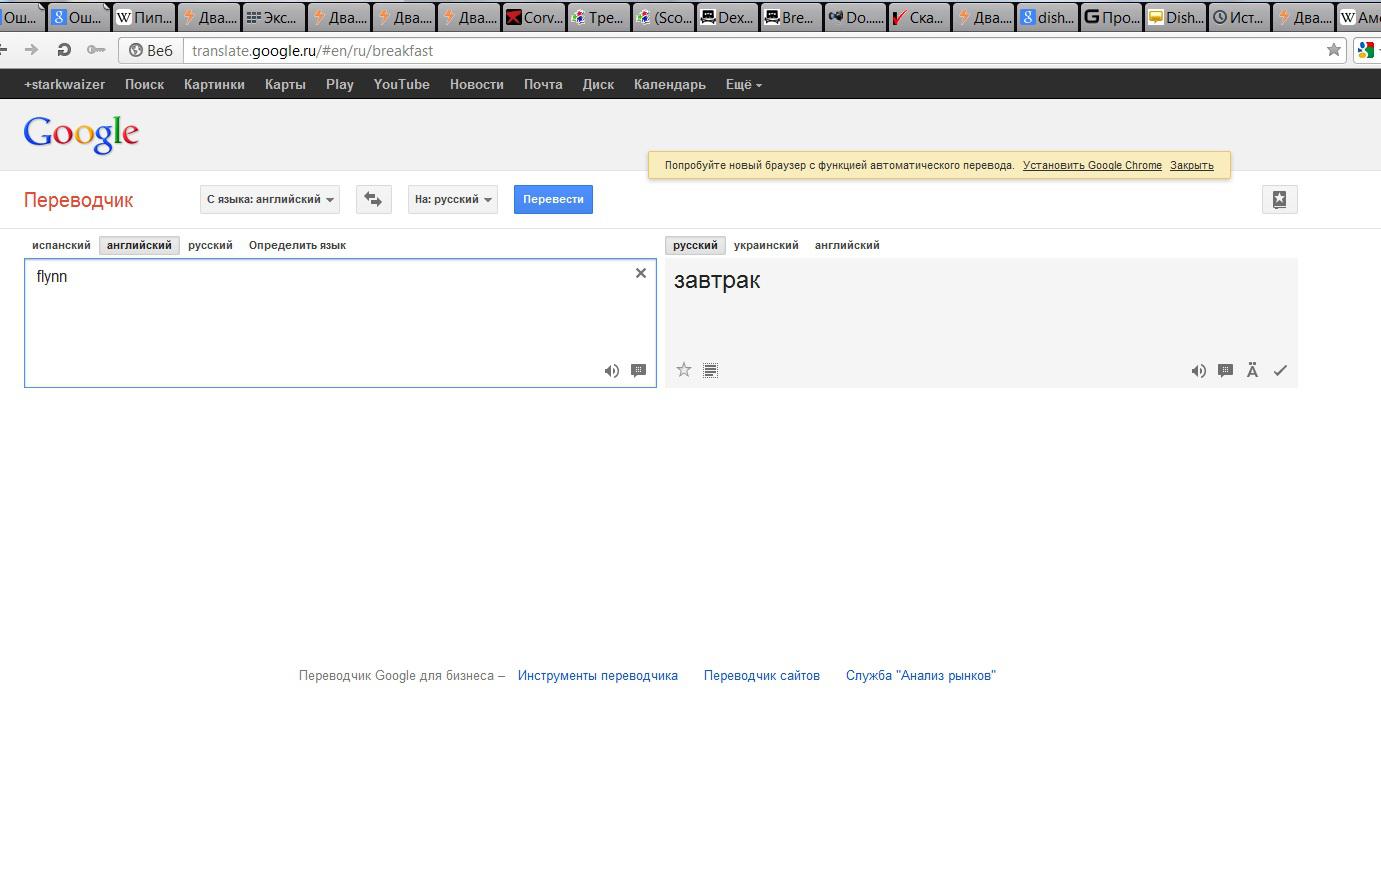1381x879 pixels.
Task: Choose 'Определить язык' option
Action: coord(297,245)
